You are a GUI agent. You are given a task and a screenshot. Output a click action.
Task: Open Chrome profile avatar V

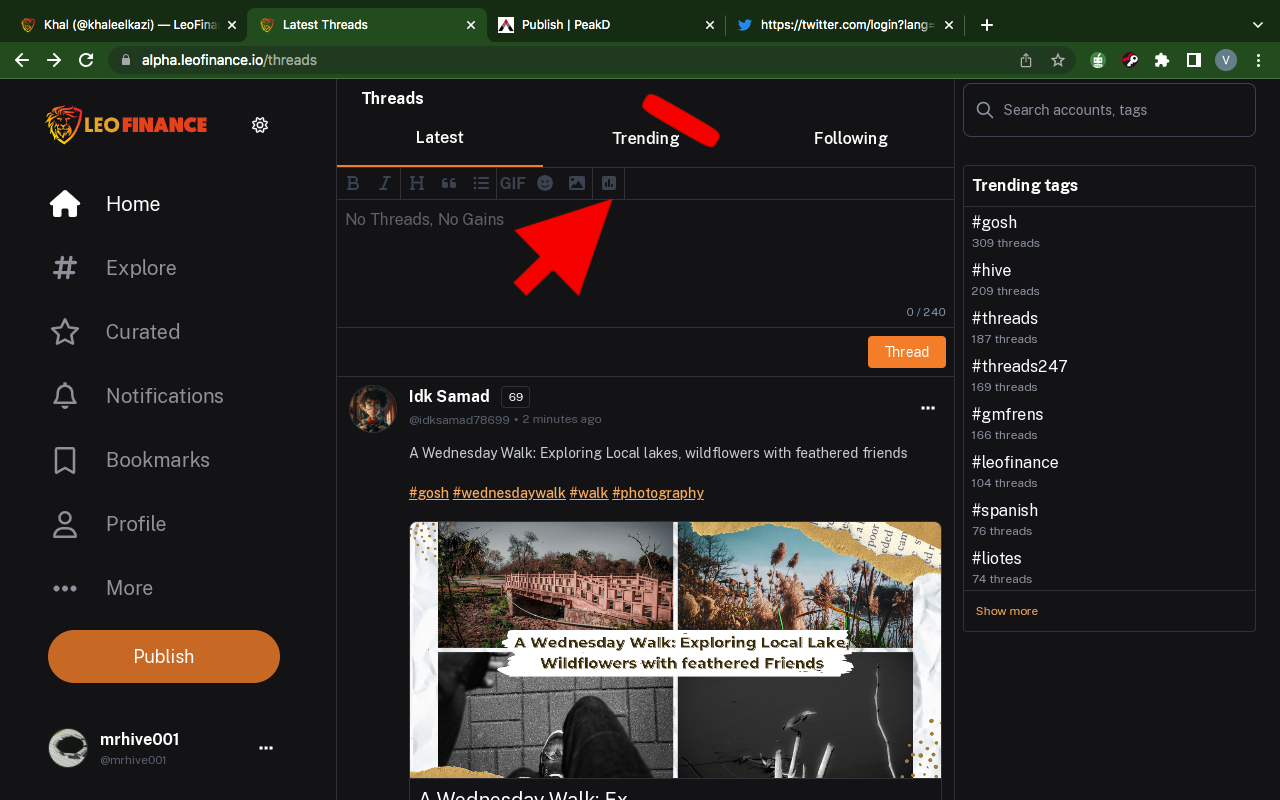pyautogui.click(x=1226, y=60)
